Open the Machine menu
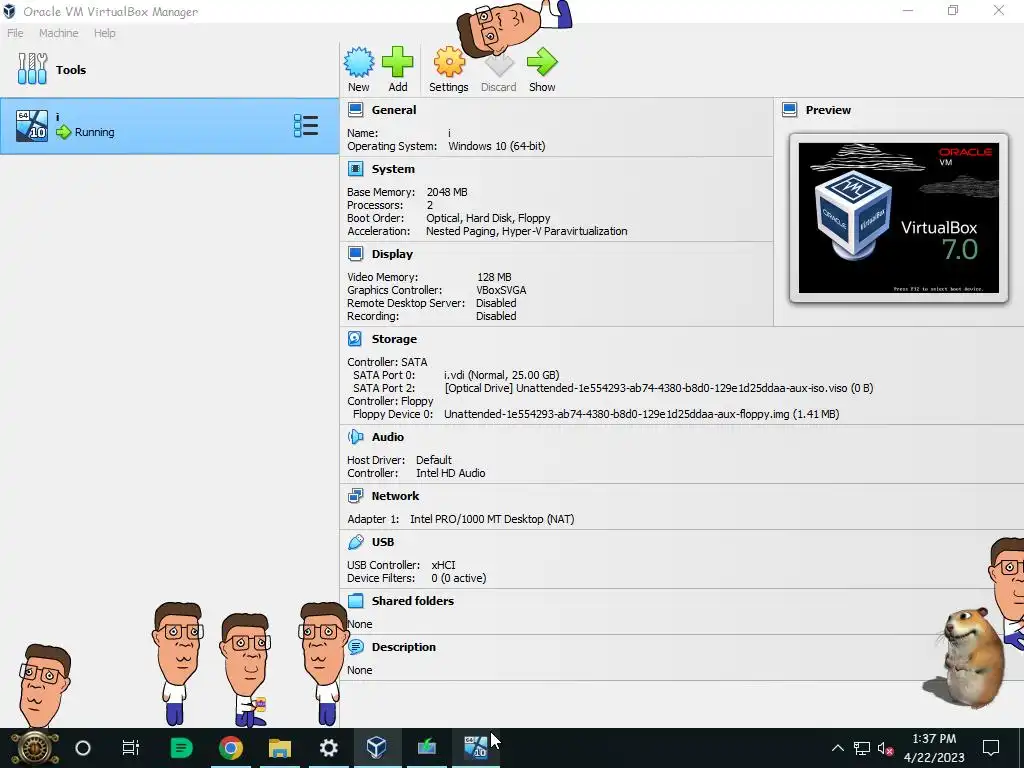This screenshot has width=1024, height=768. (x=58, y=33)
